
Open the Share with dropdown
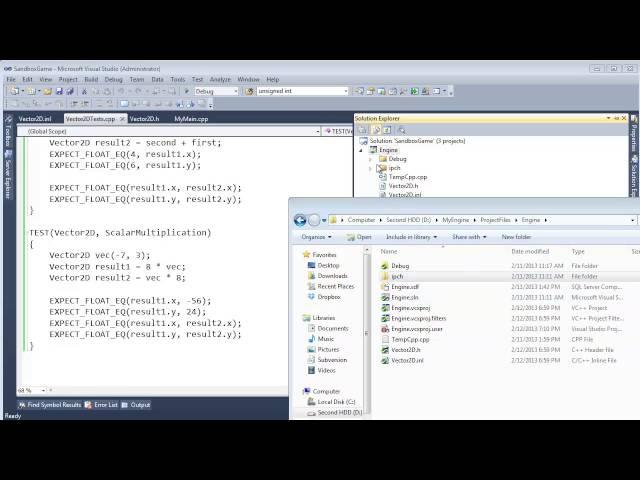[x=469, y=237]
